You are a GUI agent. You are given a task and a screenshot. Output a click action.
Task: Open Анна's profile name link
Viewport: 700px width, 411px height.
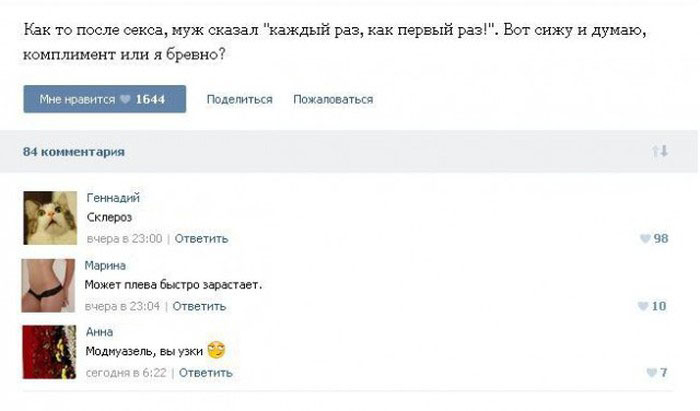[99, 332]
